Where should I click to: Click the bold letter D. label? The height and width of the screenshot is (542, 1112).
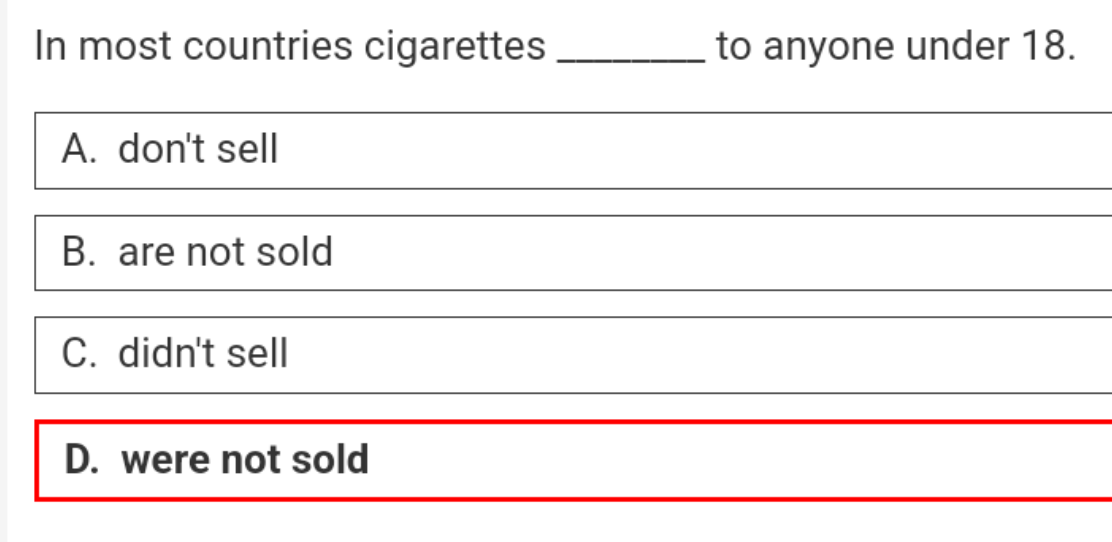click(82, 460)
